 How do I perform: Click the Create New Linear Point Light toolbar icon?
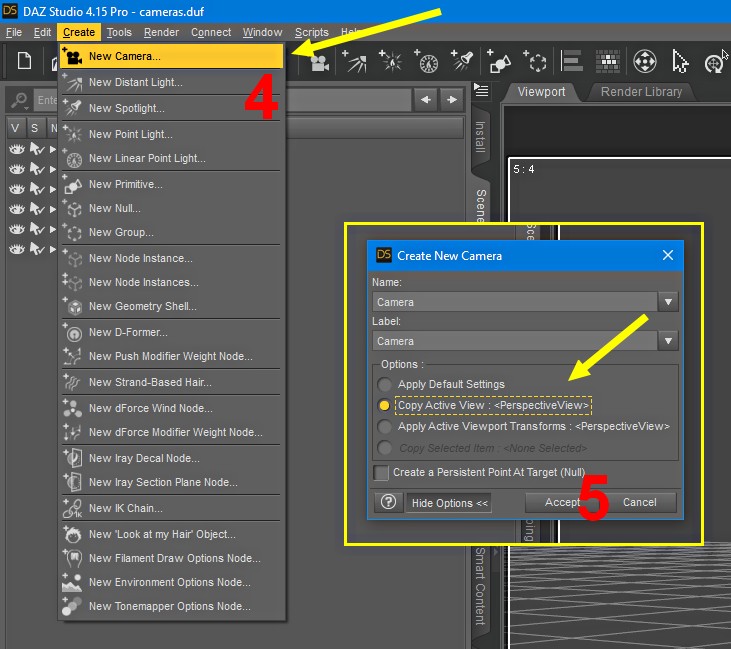click(x=426, y=62)
